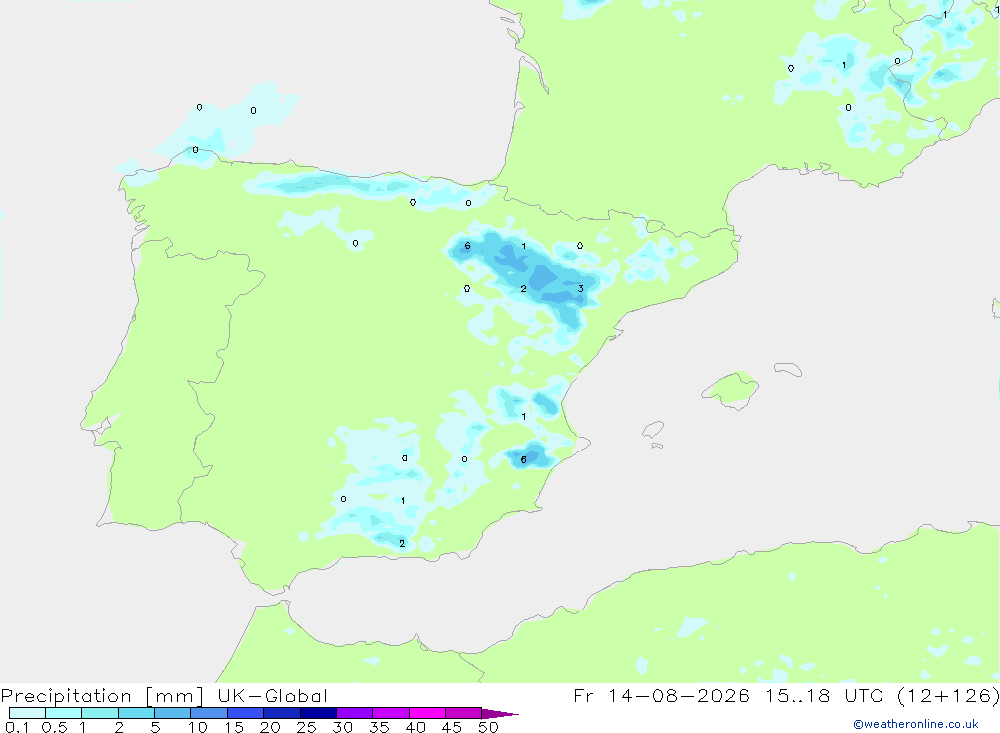The image size is (1000, 733).
Task: Click the 1–2 mm legend color swatch
Action: pyautogui.click(x=100, y=713)
